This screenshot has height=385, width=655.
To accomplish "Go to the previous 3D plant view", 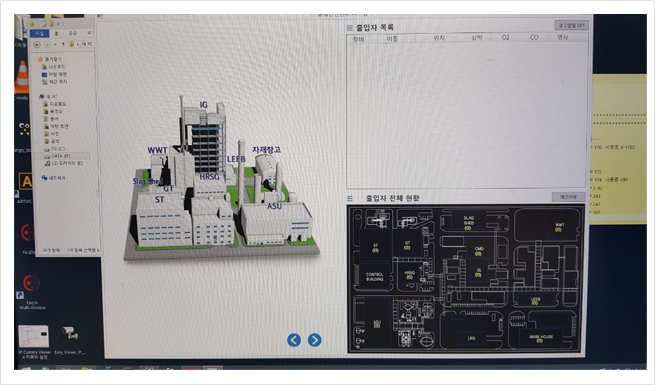I will (294, 340).
